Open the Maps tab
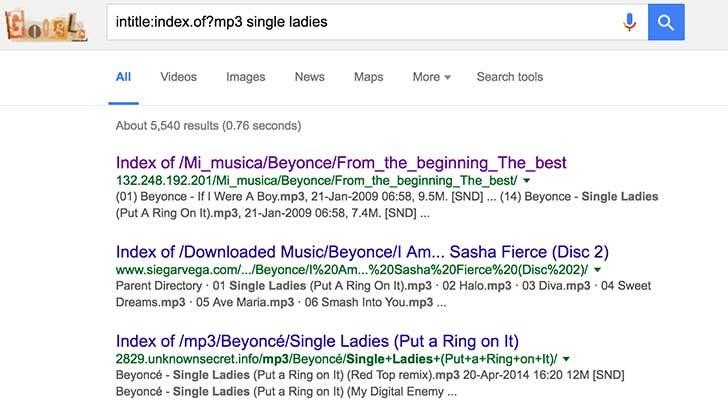 coord(369,77)
